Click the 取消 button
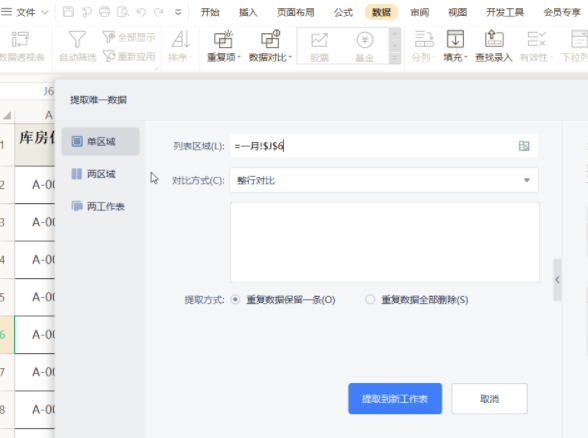This screenshot has height=438, width=588. click(x=489, y=399)
